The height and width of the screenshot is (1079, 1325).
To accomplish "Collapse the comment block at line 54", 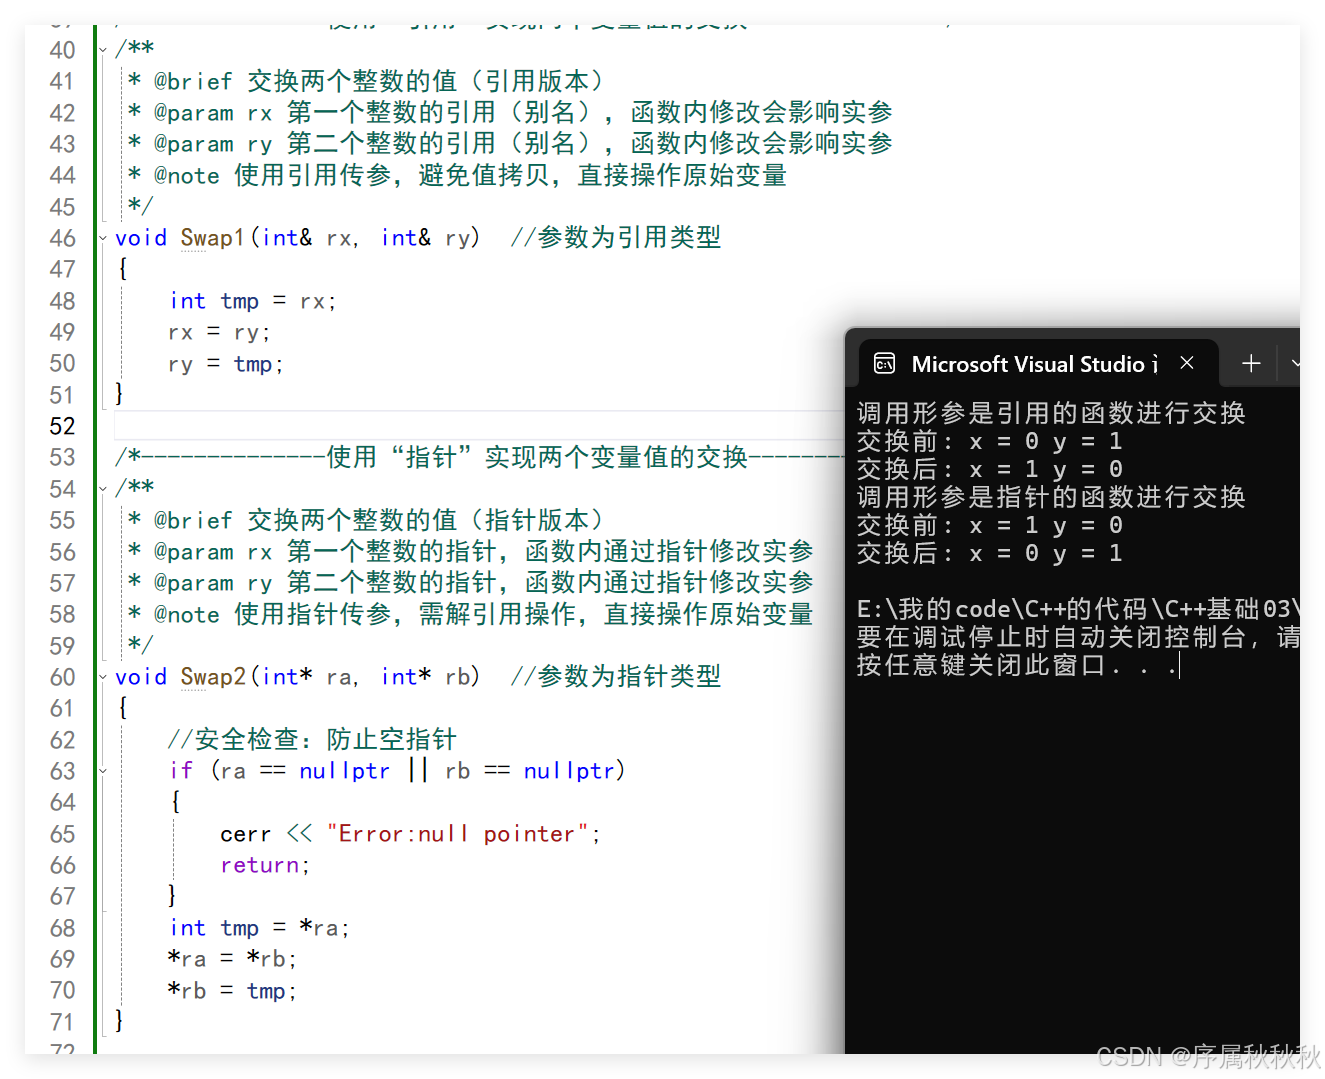I will point(103,489).
